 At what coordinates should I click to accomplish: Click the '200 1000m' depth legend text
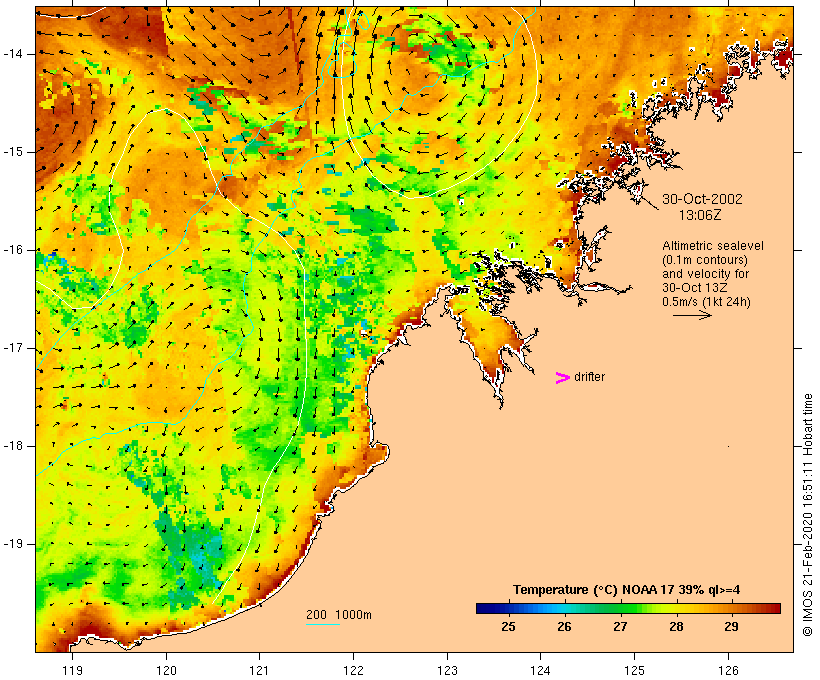(339, 615)
